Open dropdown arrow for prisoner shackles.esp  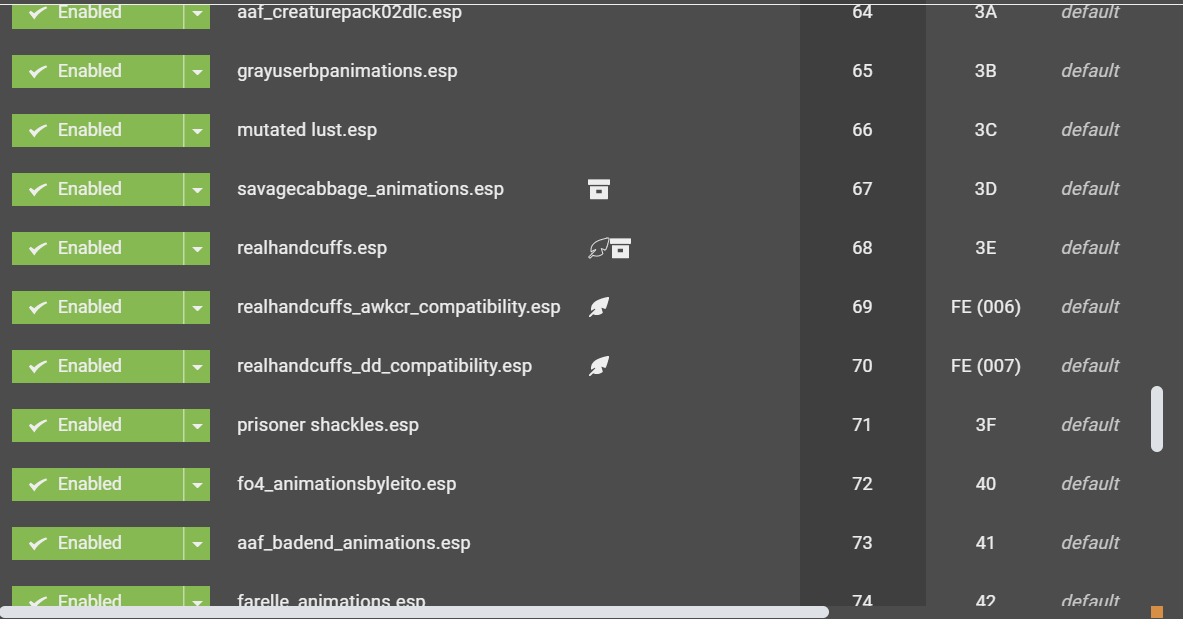[197, 425]
